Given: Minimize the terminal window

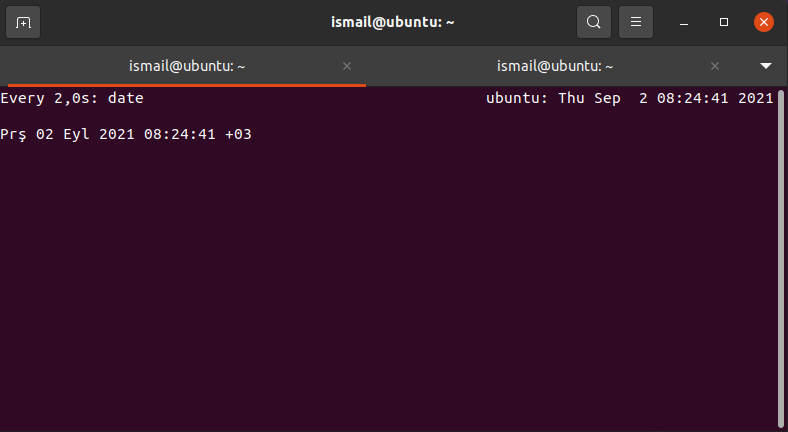Looking at the screenshot, I should tap(683, 22).
